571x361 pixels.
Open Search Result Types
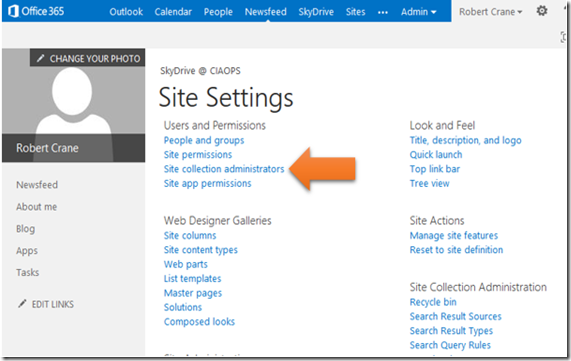451,331
